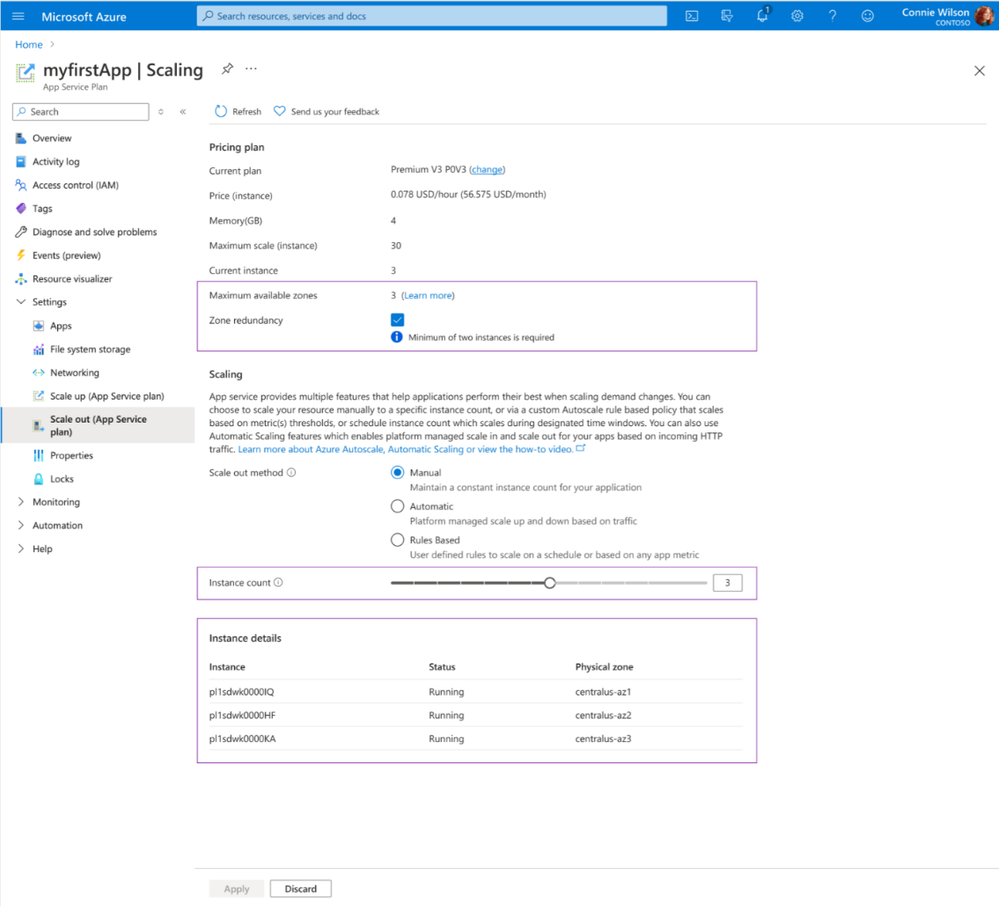Click the Send us your feedback text
The image size is (999, 906).
click(335, 111)
